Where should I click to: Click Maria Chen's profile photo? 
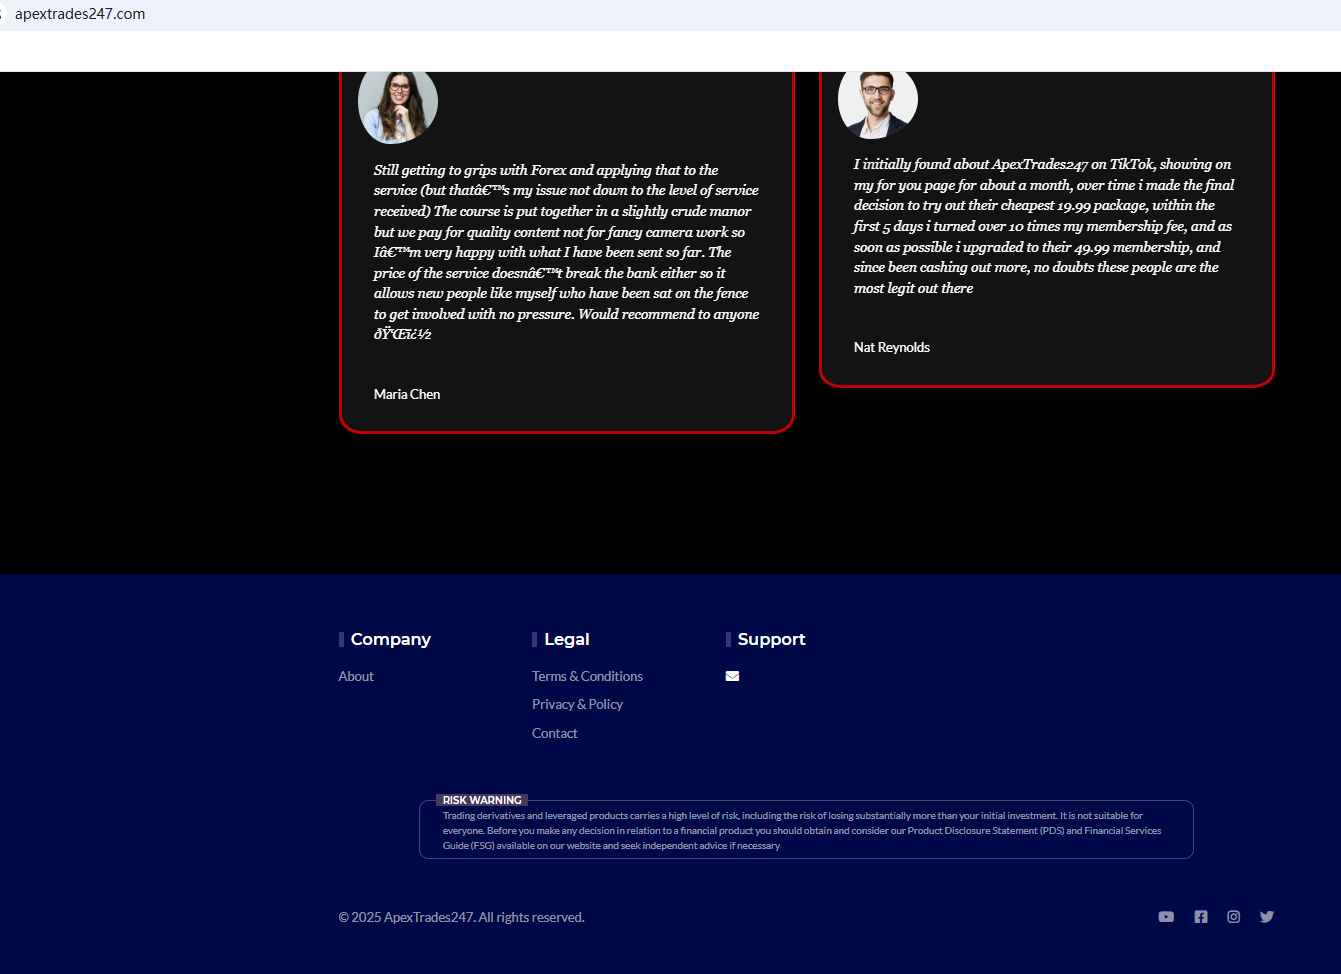(398, 105)
